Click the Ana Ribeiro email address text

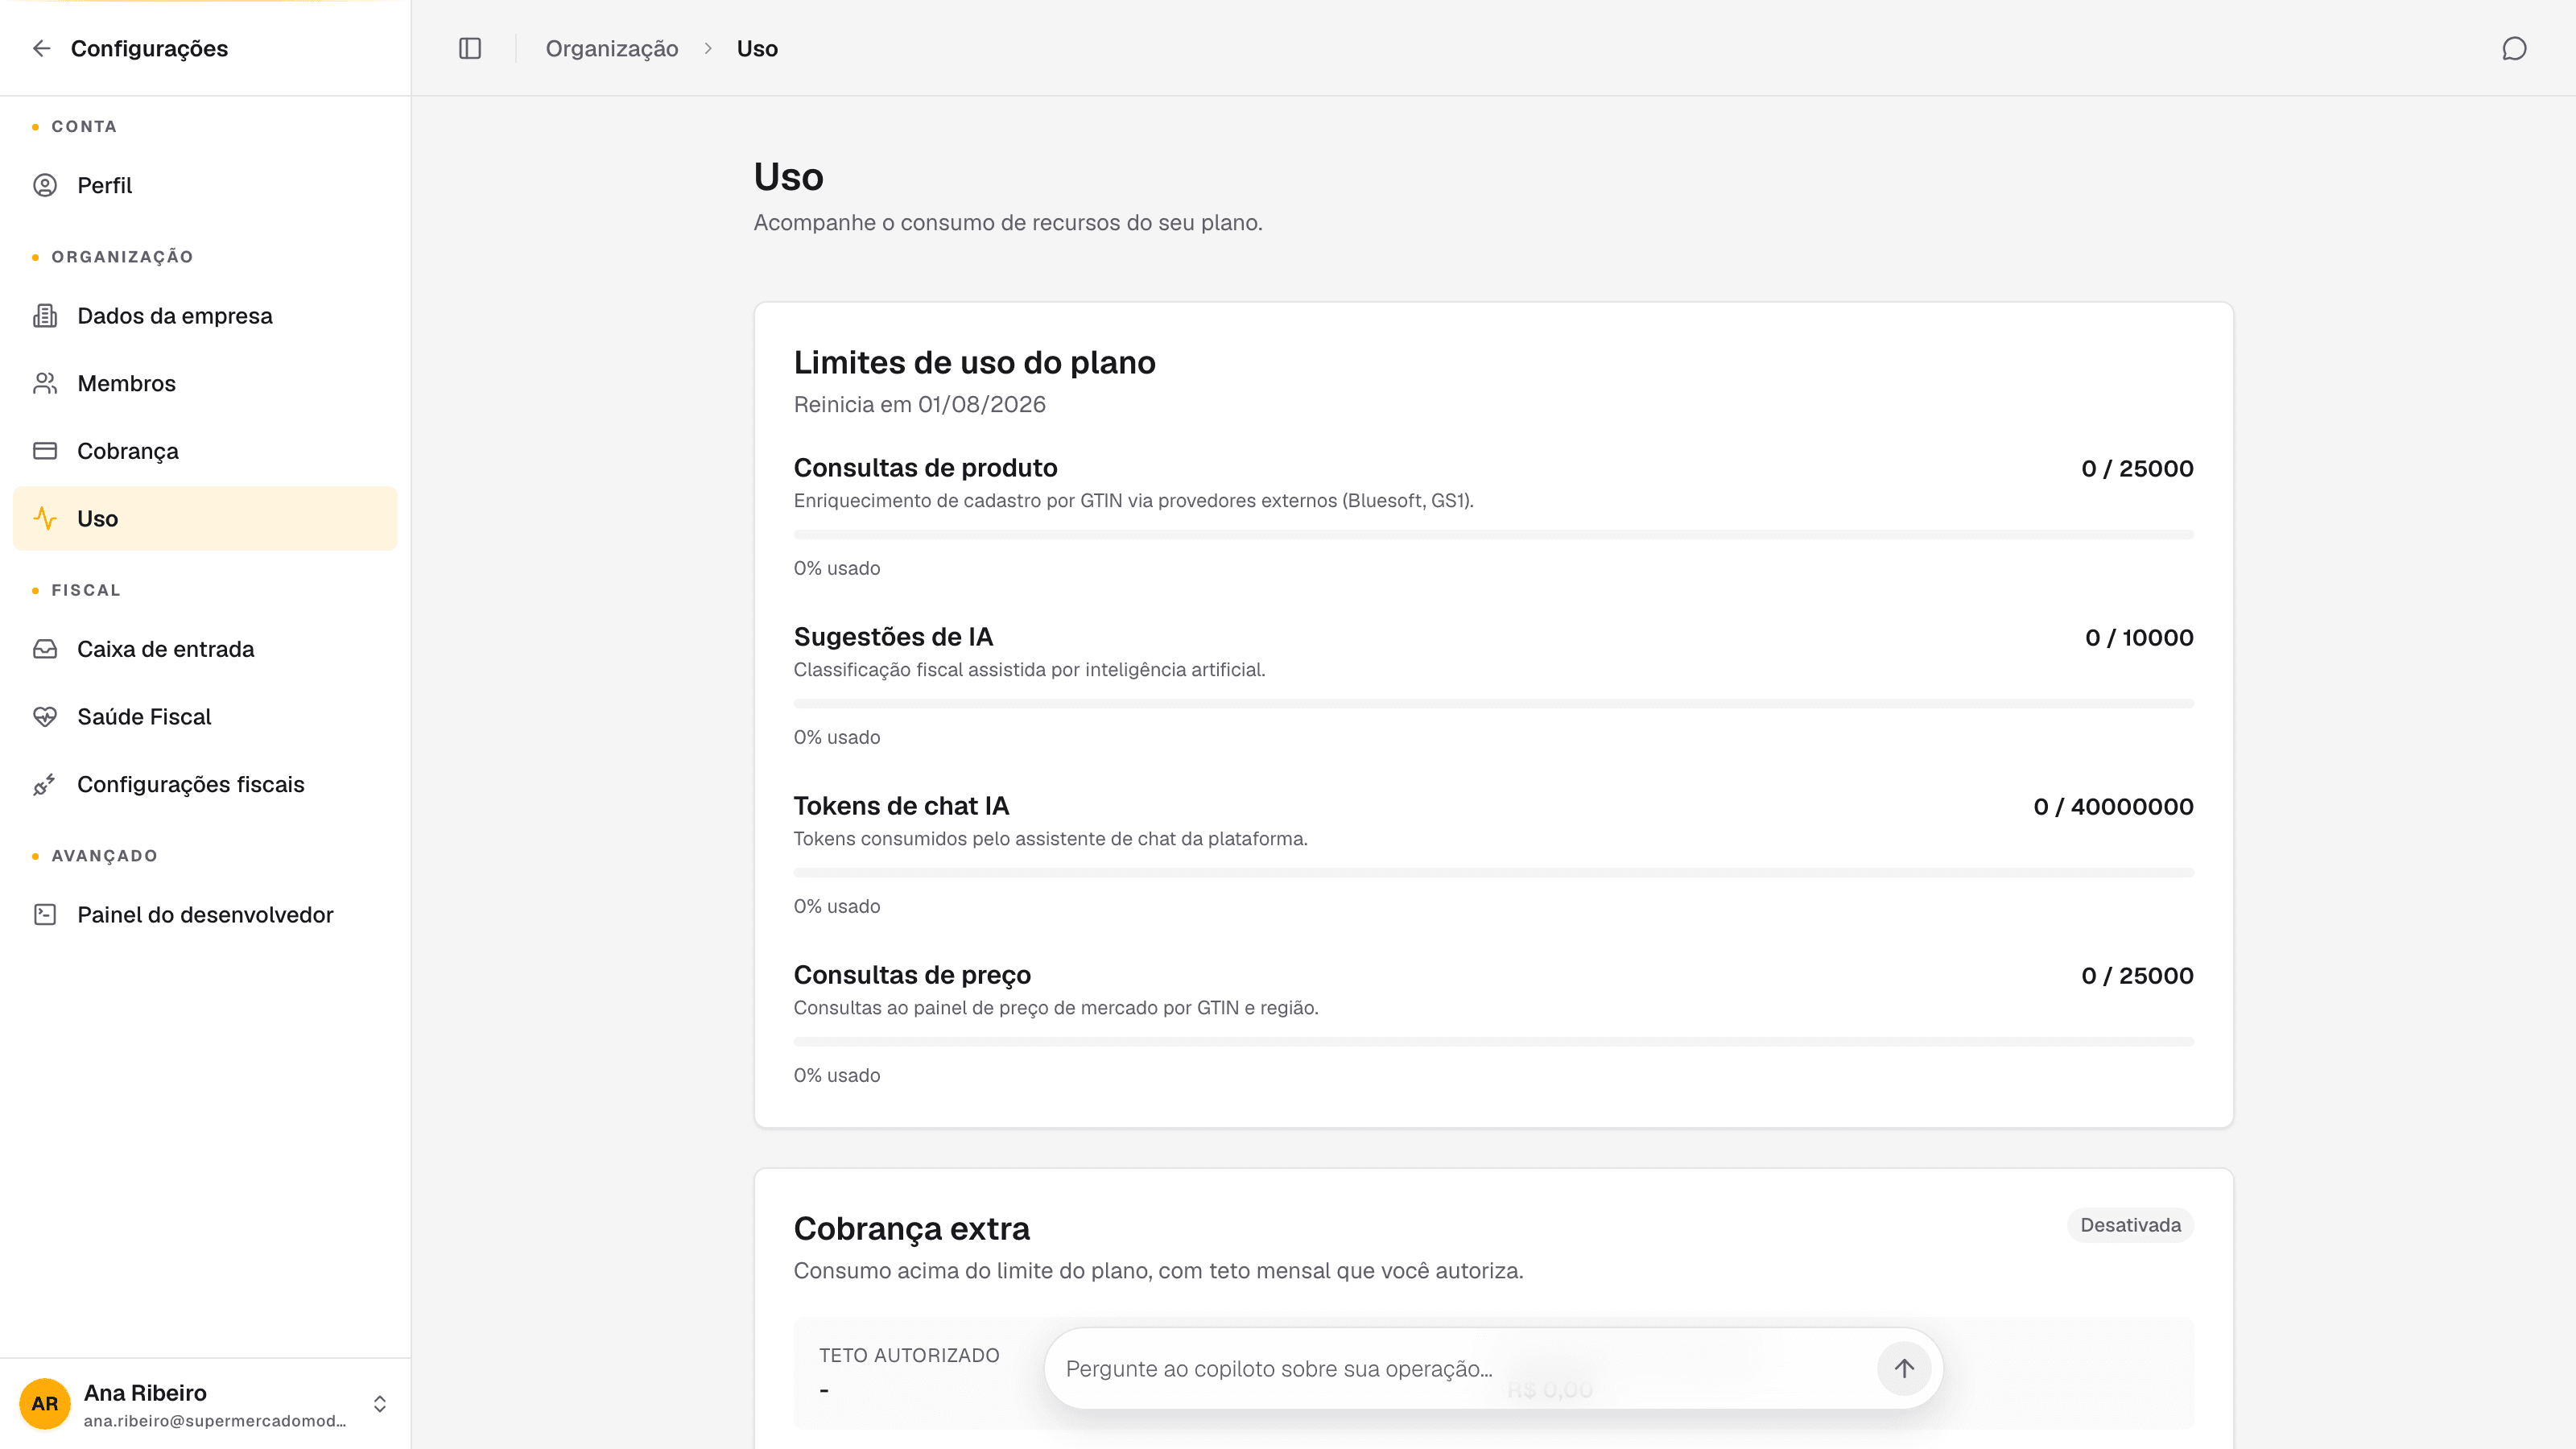pos(215,1420)
